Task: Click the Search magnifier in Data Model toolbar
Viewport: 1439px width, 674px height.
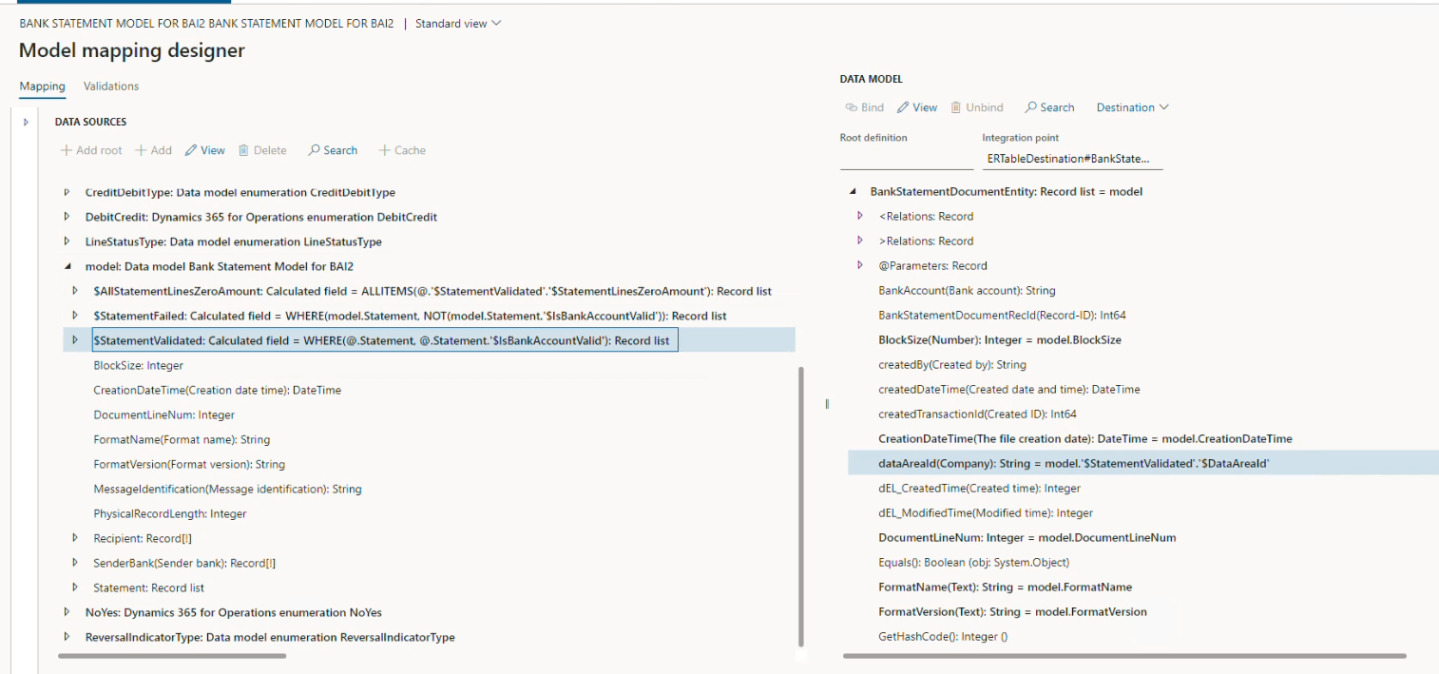Action: (1030, 107)
